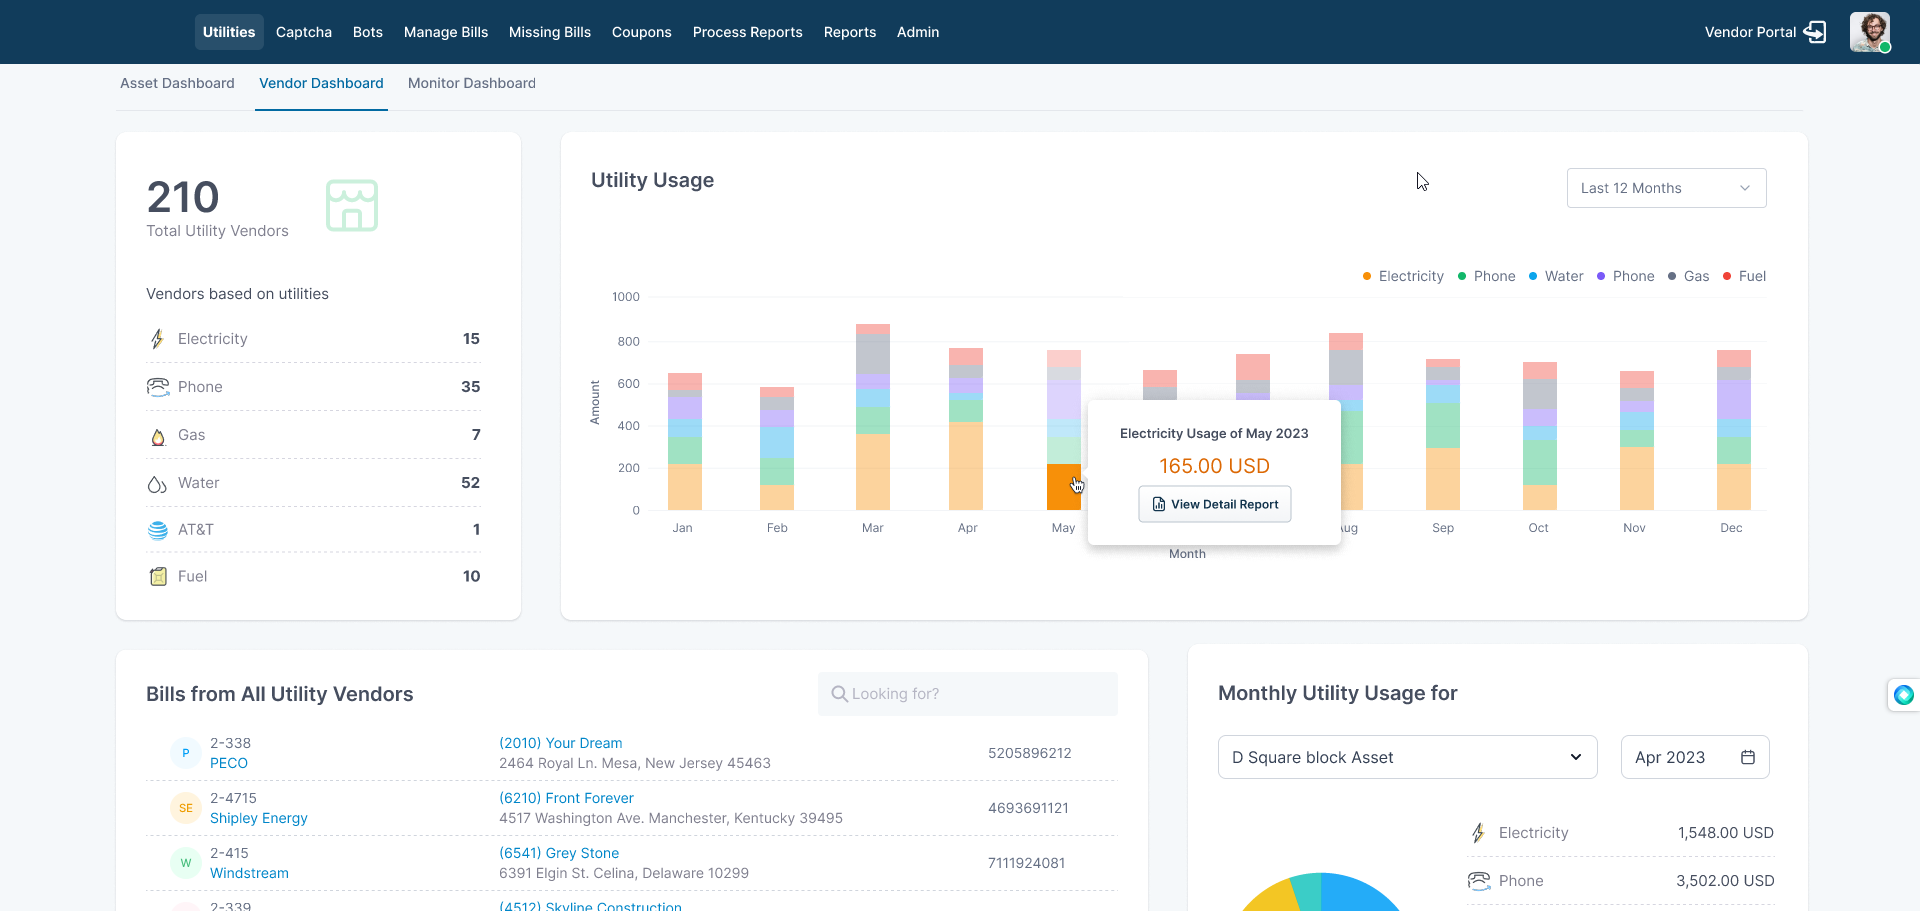The height and width of the screenshot is (911, 1920).
Task: Open Missing Bills page
Action: (550, 32)
